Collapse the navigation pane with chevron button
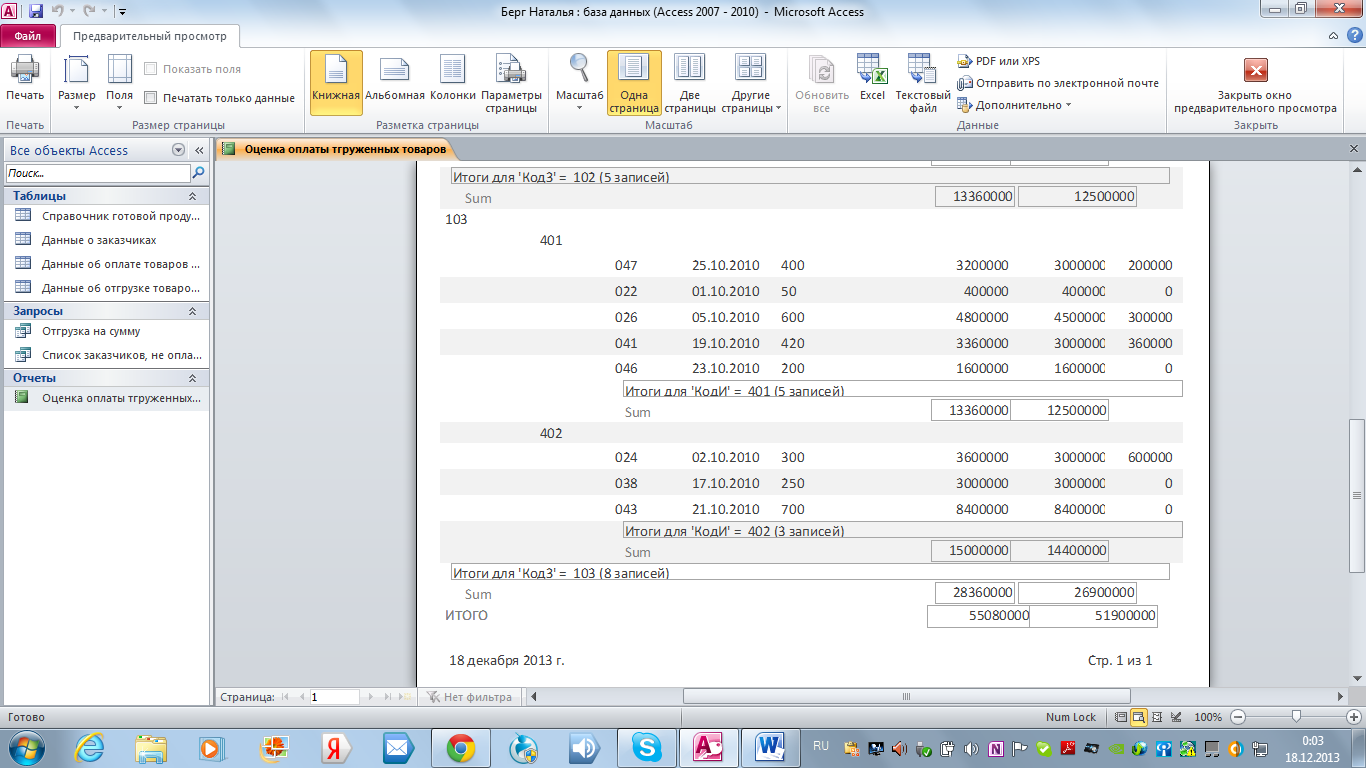 pos(199,150)
